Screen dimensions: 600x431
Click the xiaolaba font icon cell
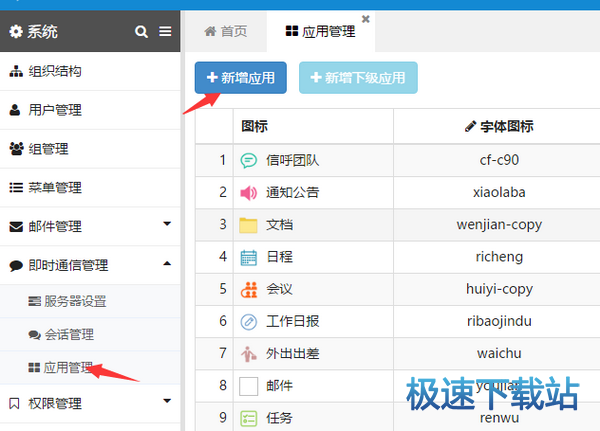499,192
